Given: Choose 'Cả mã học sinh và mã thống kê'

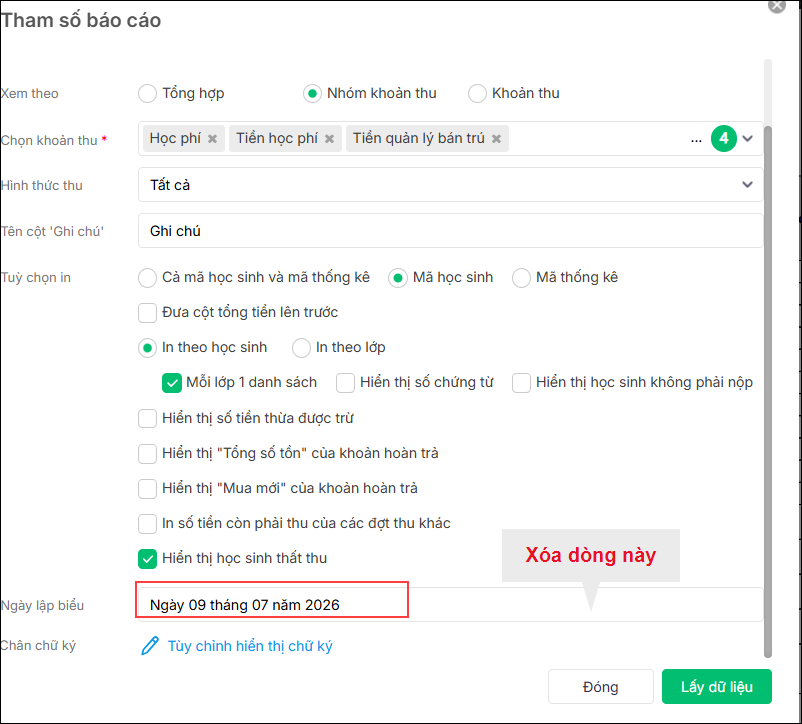Looking at the screenshot, I should click(147, 278).
